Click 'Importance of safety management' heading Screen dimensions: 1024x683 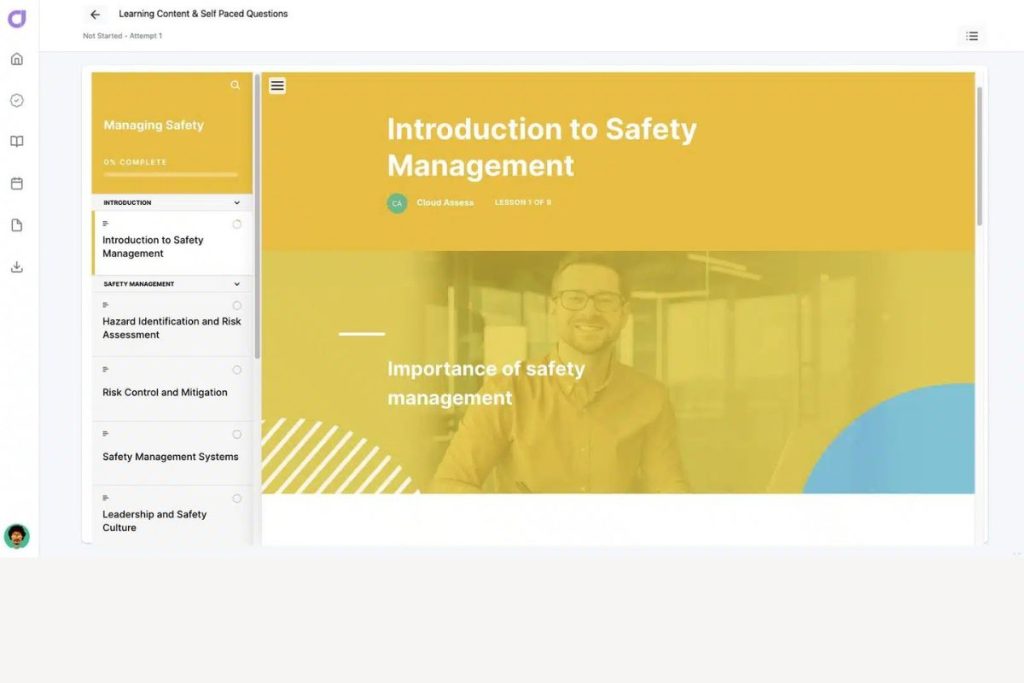coord(487,383)
